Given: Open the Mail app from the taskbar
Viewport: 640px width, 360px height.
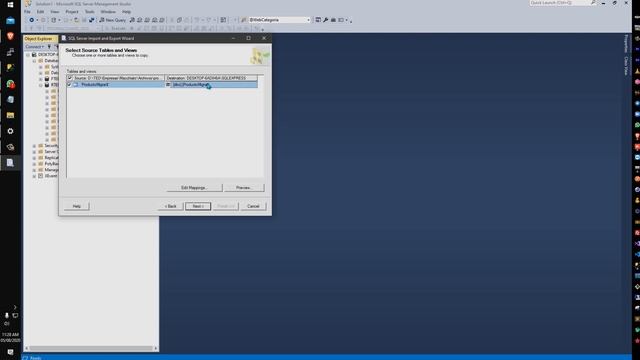Looking at the screenshot, I should point(10,20).
